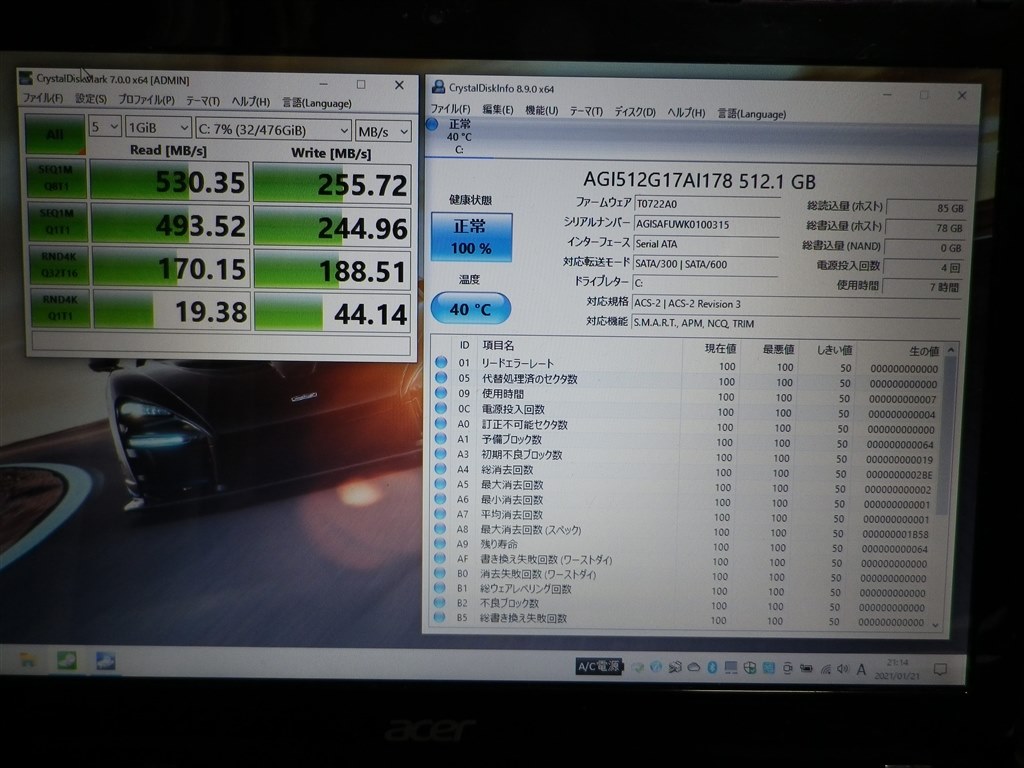Image resolution: width=1024 pixels, height=768 pixels.
Task: Open ヘルプ(H) menu in CrystalDiskInfo
Action: pyautogui.click(x=686, y=112)
